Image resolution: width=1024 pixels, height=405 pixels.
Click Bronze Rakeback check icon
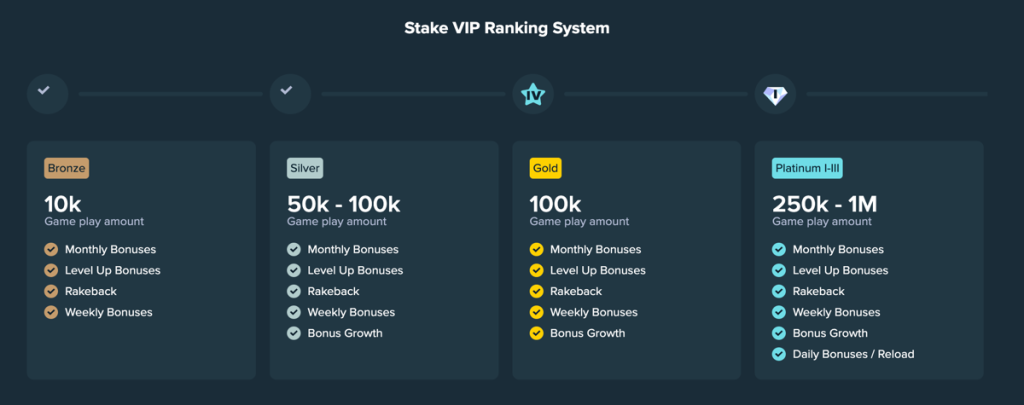pos(51,291)
